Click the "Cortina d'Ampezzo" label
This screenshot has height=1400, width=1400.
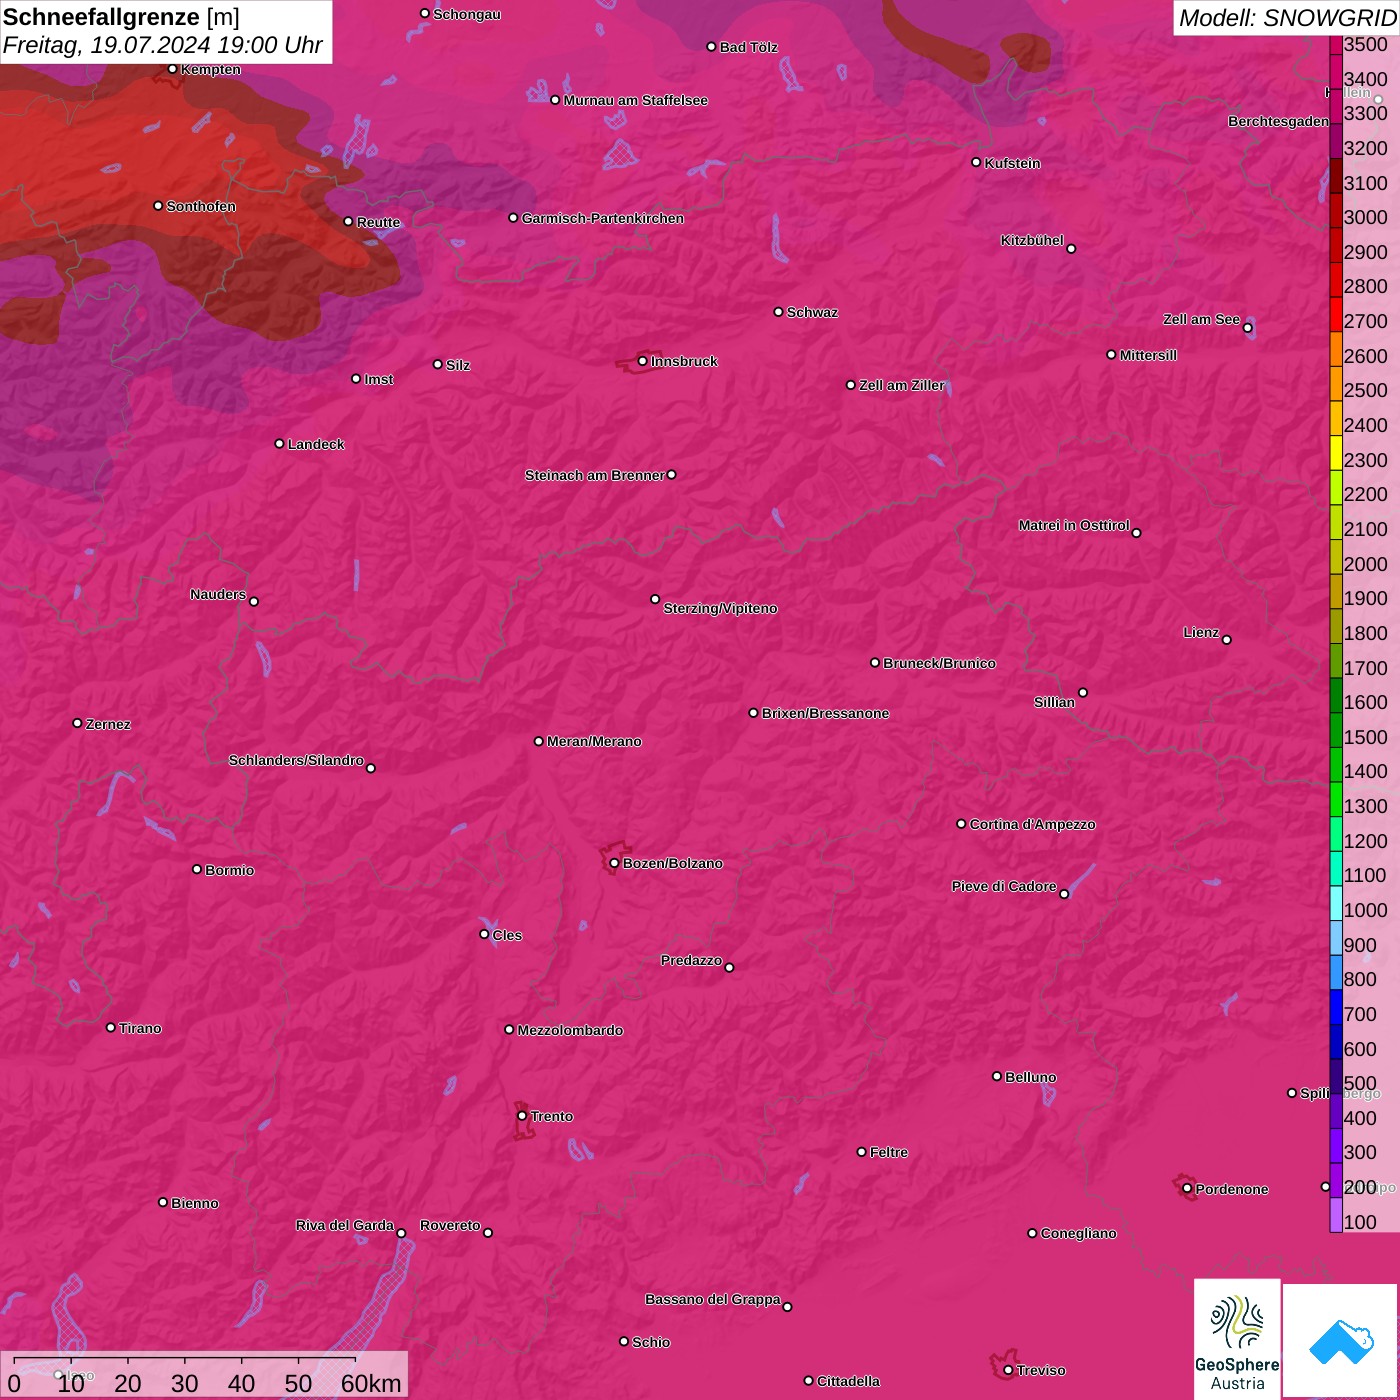(1032, 824)
